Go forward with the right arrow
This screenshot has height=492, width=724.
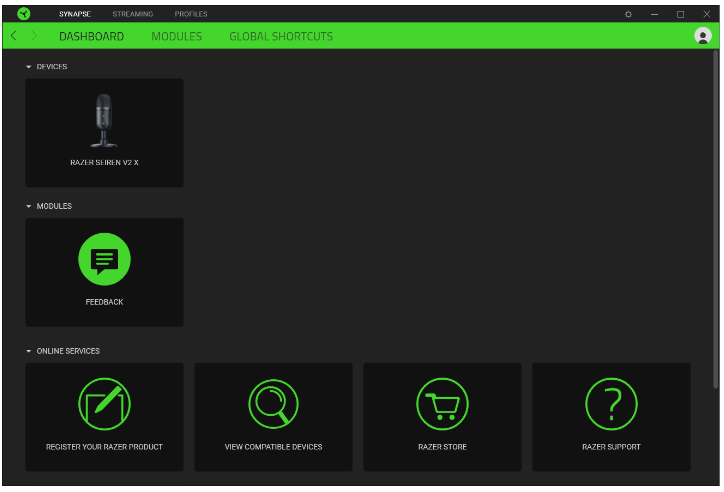pyautogui.click(x=34, y=36)
